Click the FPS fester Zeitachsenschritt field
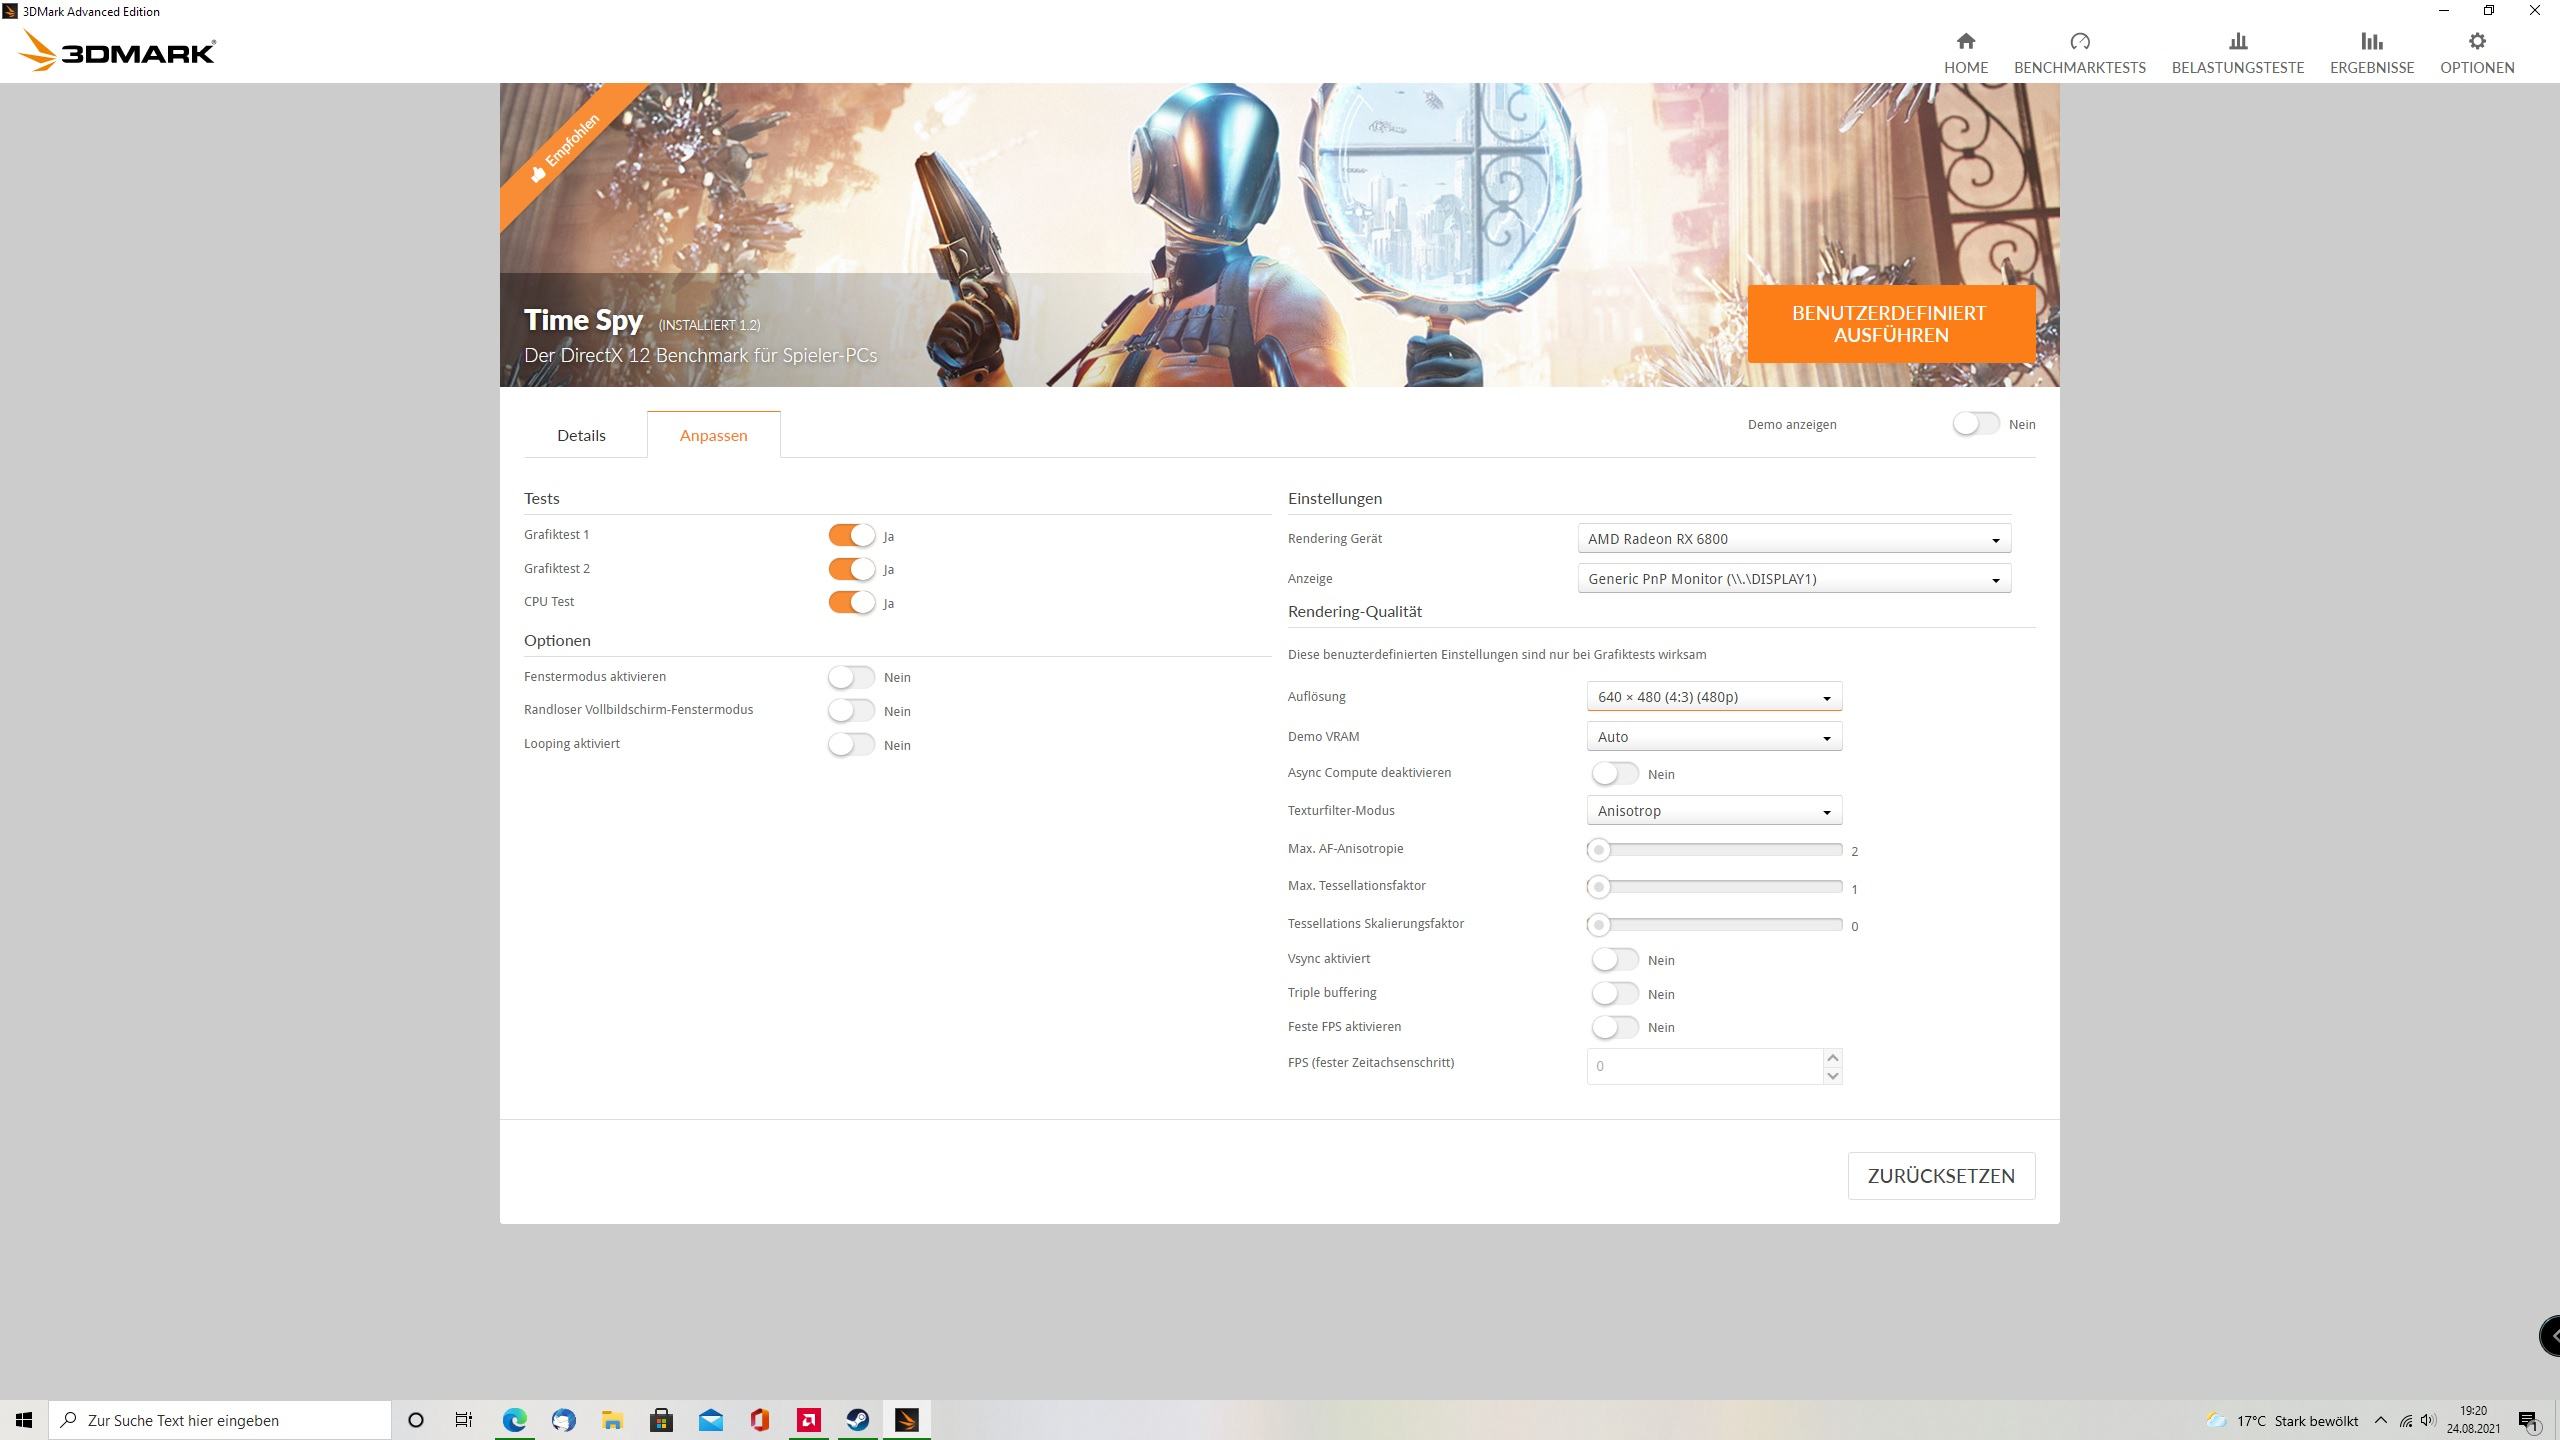Viewport: 2560px width, 1440px height. coord(1704,1066)
